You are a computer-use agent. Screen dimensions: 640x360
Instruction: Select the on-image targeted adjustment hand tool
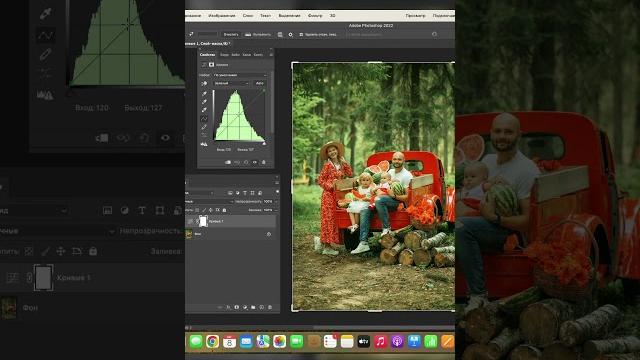click(204, 83)
